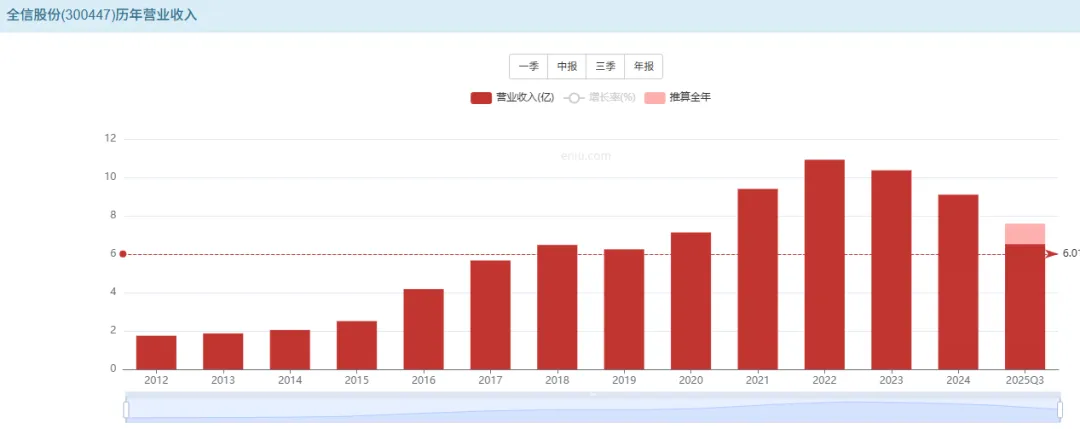Image resolution: width=1080 pixels, height=429 pixels.
Task: Click the 2013 revenue bar
Action: (223, 351)
